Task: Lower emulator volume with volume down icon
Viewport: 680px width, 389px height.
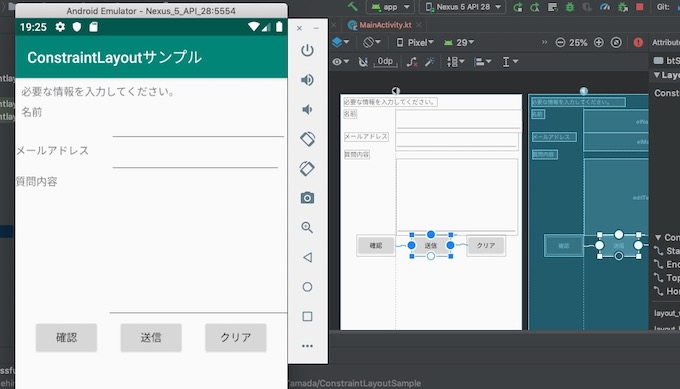Action: [x=307, y=109]
